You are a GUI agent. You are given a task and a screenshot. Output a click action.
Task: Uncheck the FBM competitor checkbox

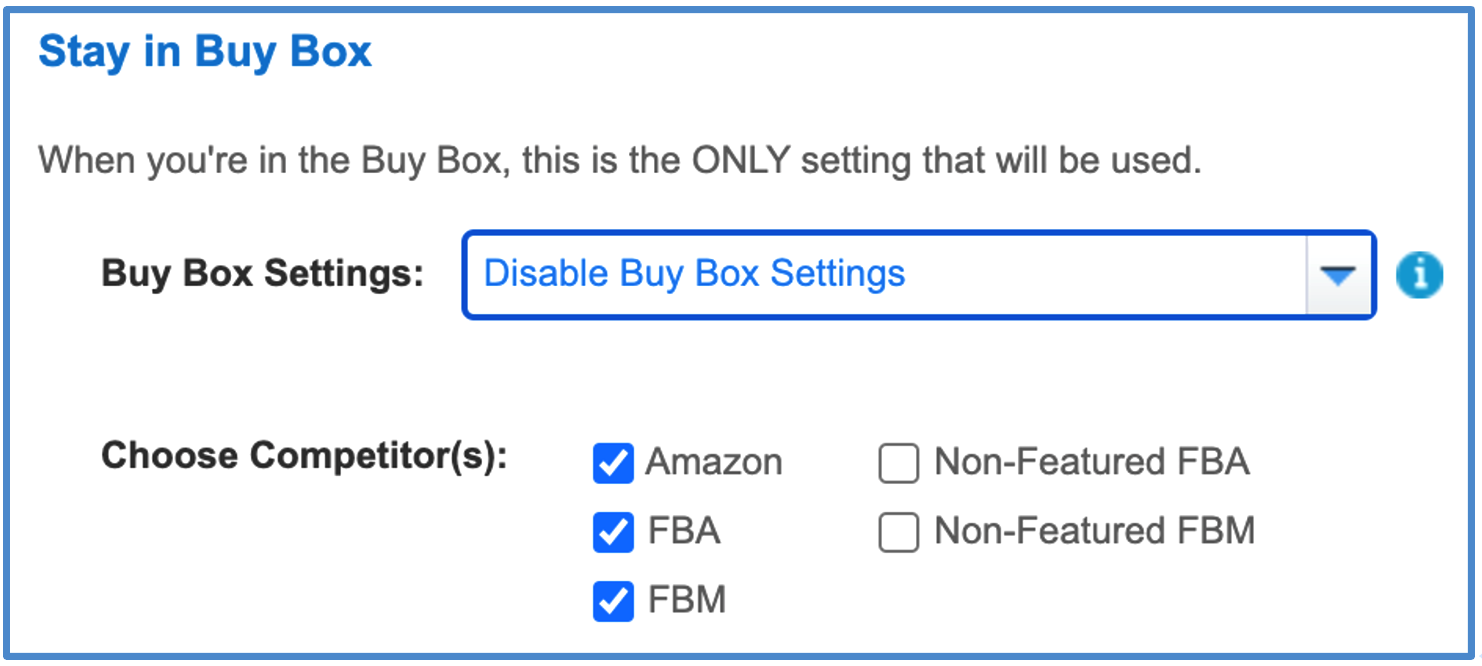[613, 601]
